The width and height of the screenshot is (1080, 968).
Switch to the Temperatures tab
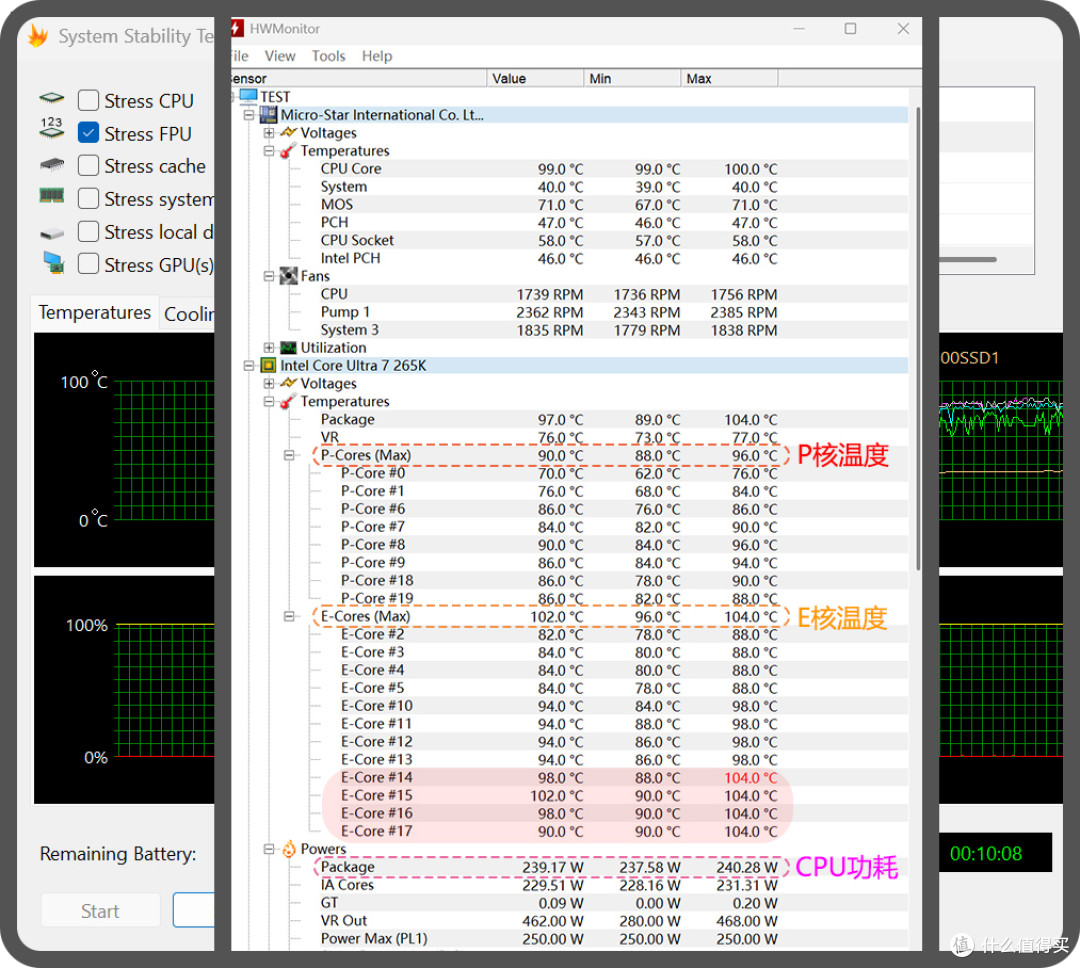[94, 313]
